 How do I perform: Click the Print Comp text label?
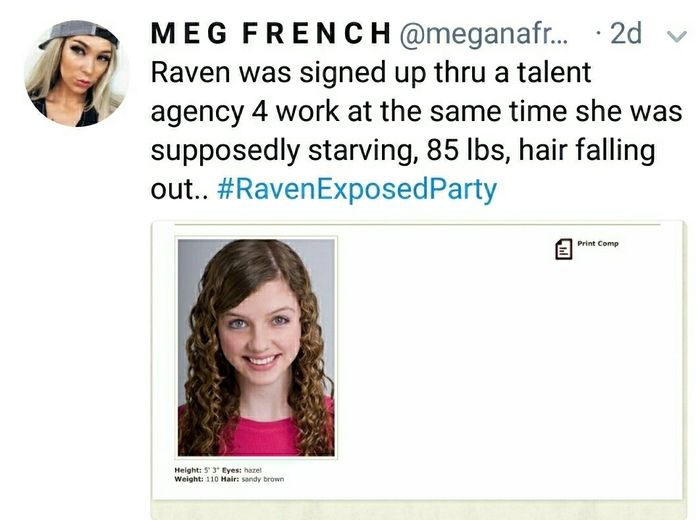(x=598, y=244)
